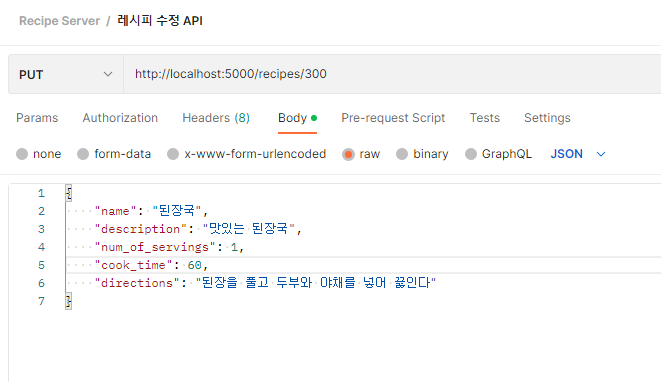Click the 레시피 수정 API request title
The width and height of the screenshot is (661, 382).
tap(160, 20)
